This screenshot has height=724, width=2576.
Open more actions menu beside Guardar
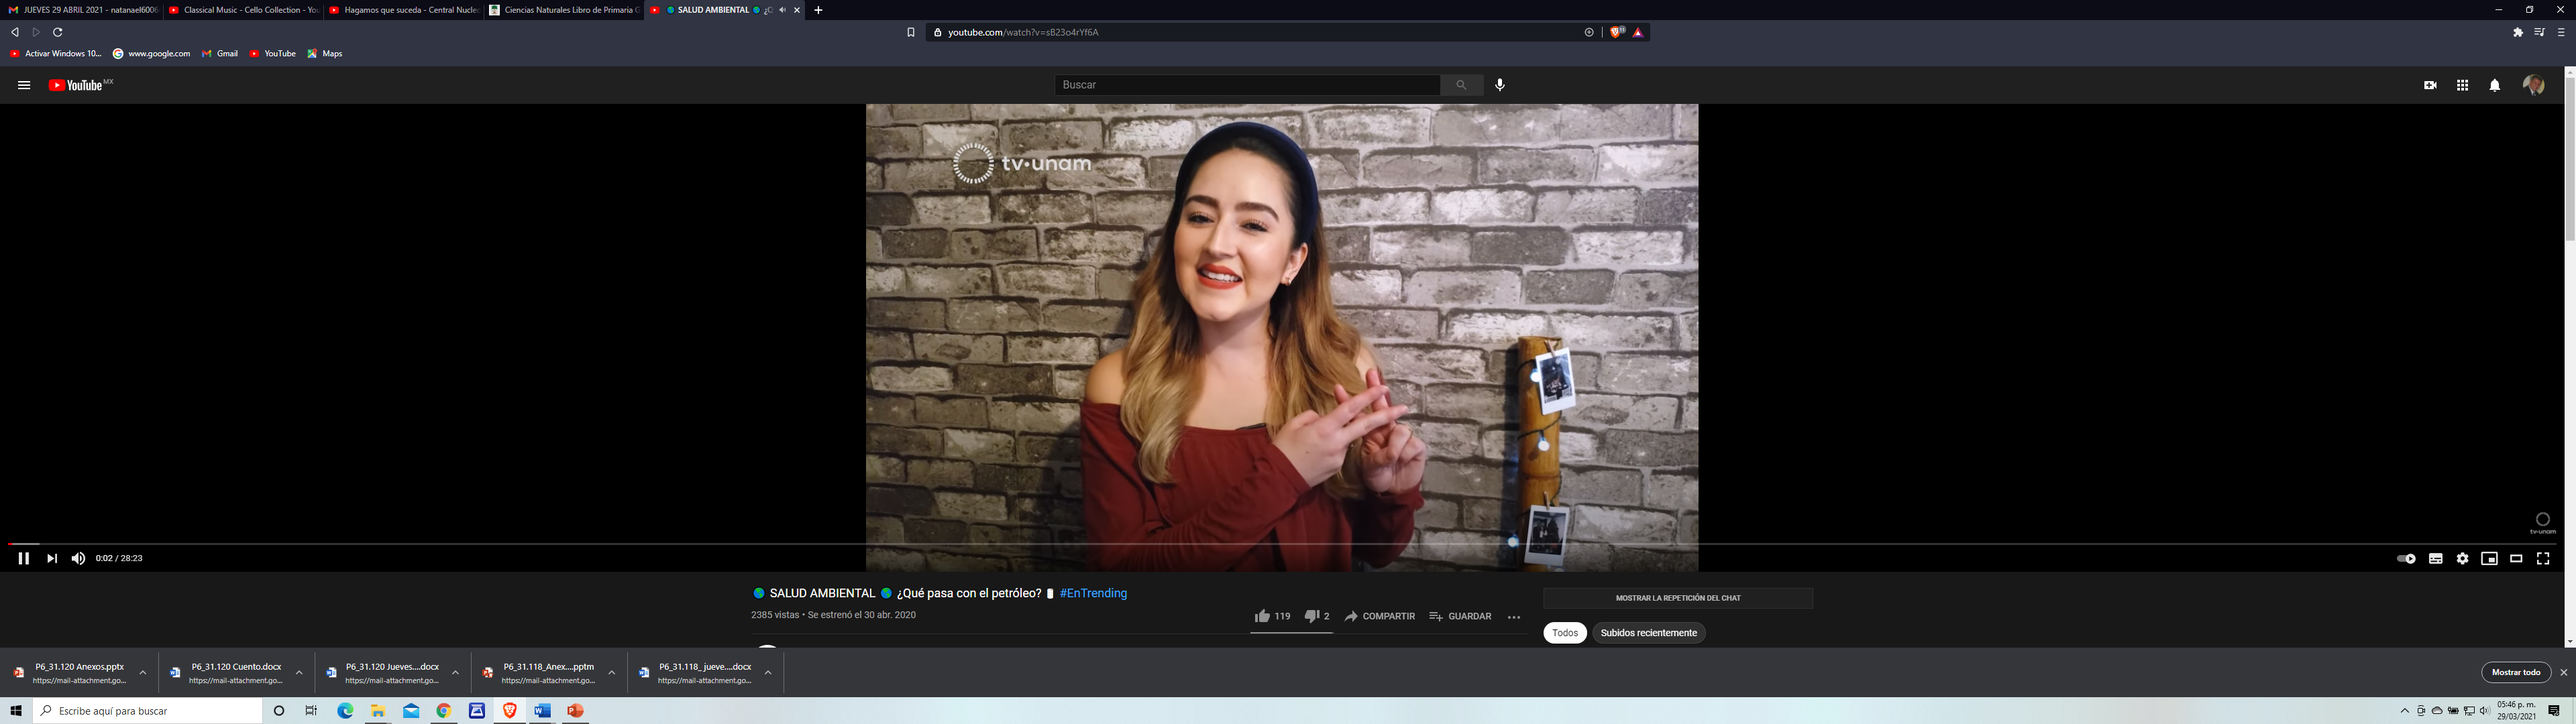coord(1513,617)
